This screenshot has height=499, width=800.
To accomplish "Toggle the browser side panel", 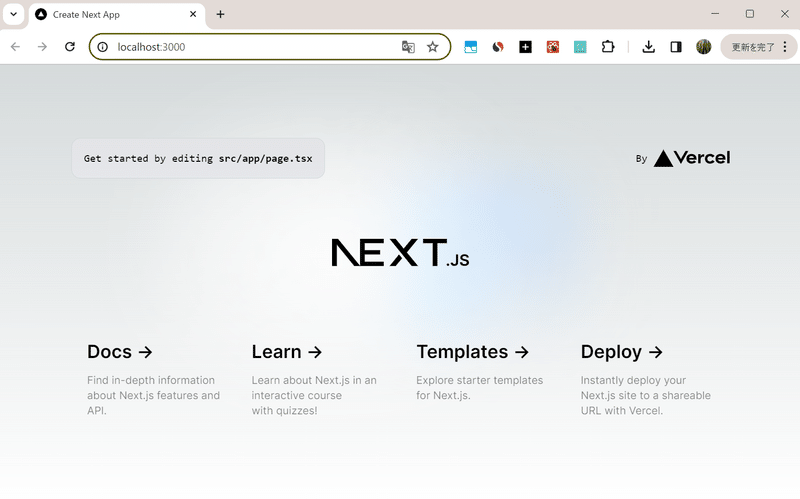I will point(676,47).
